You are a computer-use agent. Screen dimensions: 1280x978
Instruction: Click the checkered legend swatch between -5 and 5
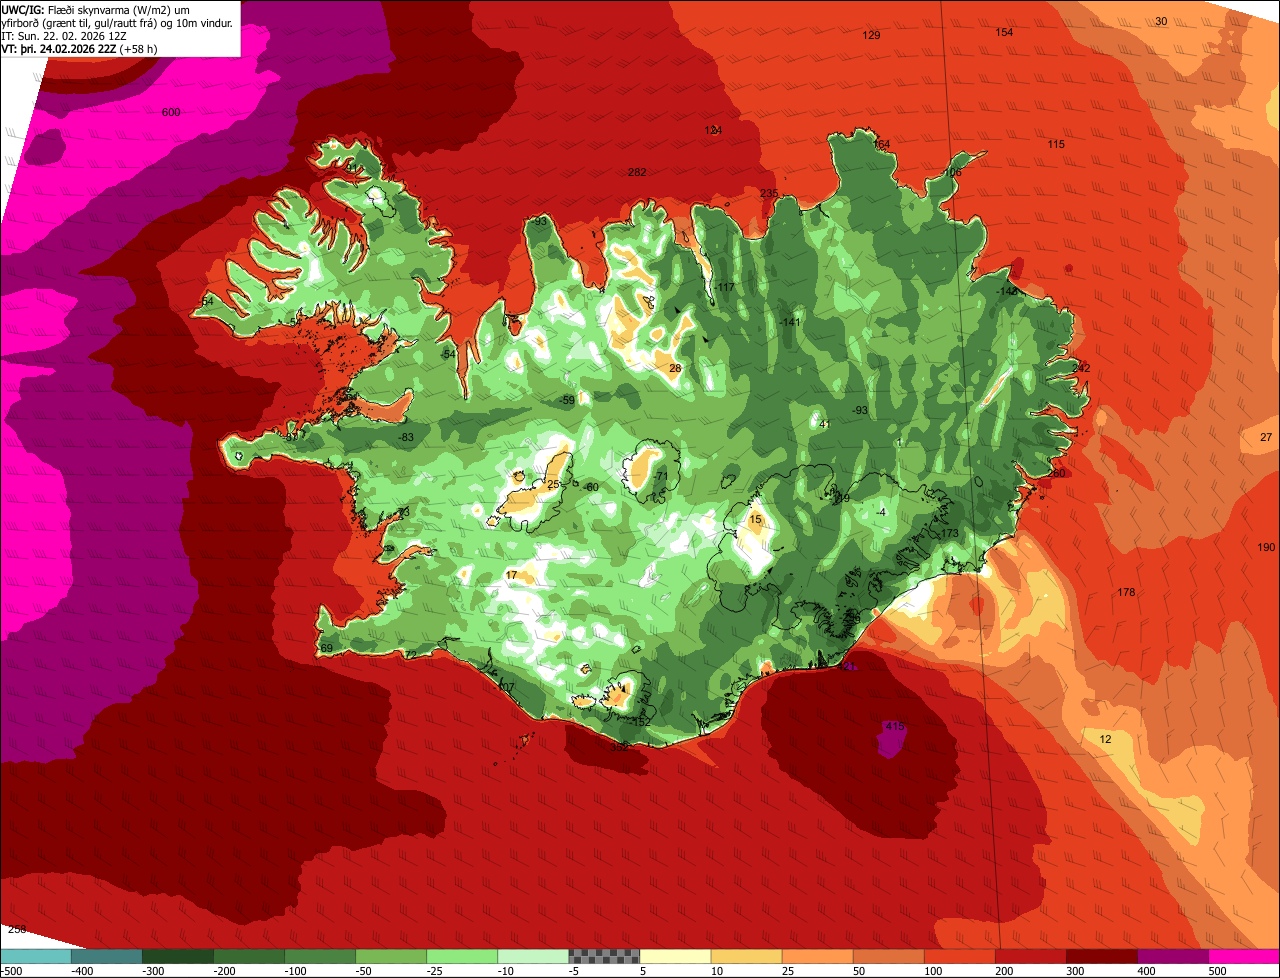(604, 956)
